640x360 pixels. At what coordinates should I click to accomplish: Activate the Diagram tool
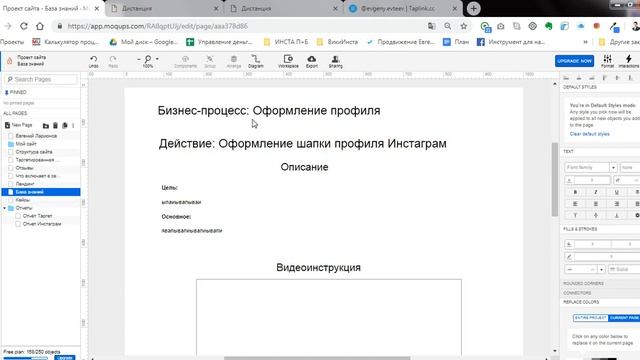(x=256, y=61)
